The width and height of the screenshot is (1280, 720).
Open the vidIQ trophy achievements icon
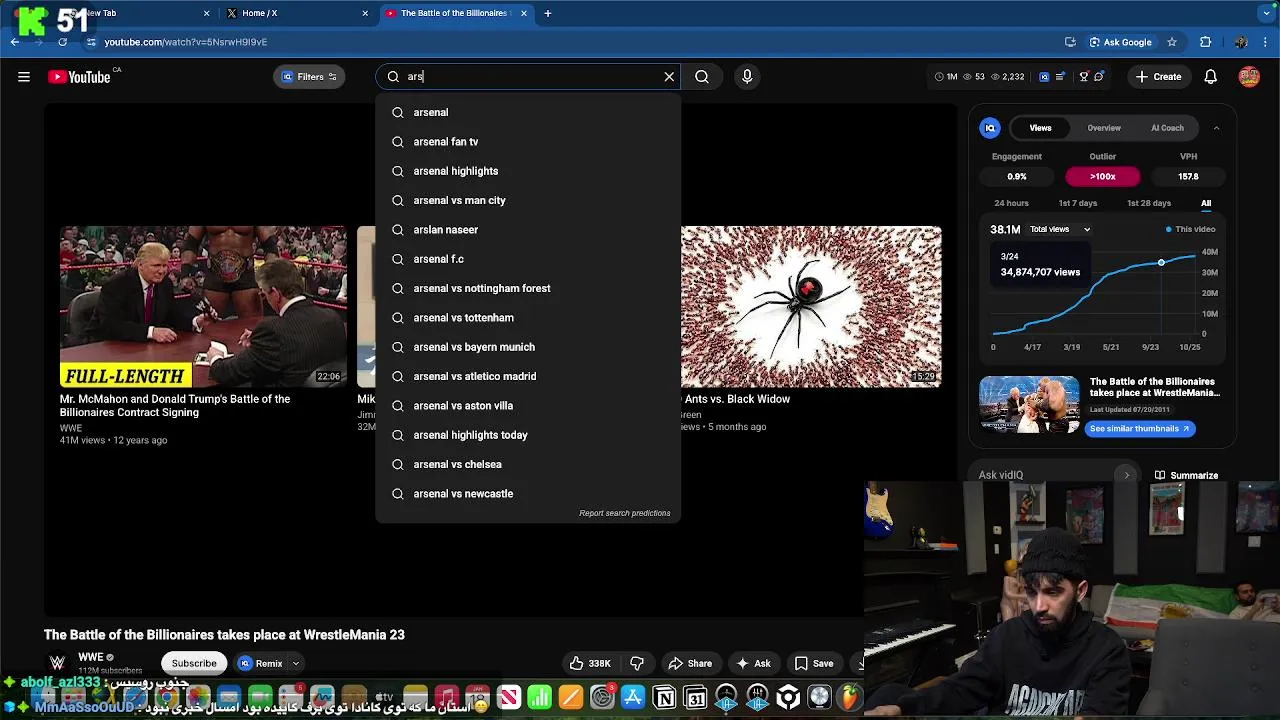1083,77
